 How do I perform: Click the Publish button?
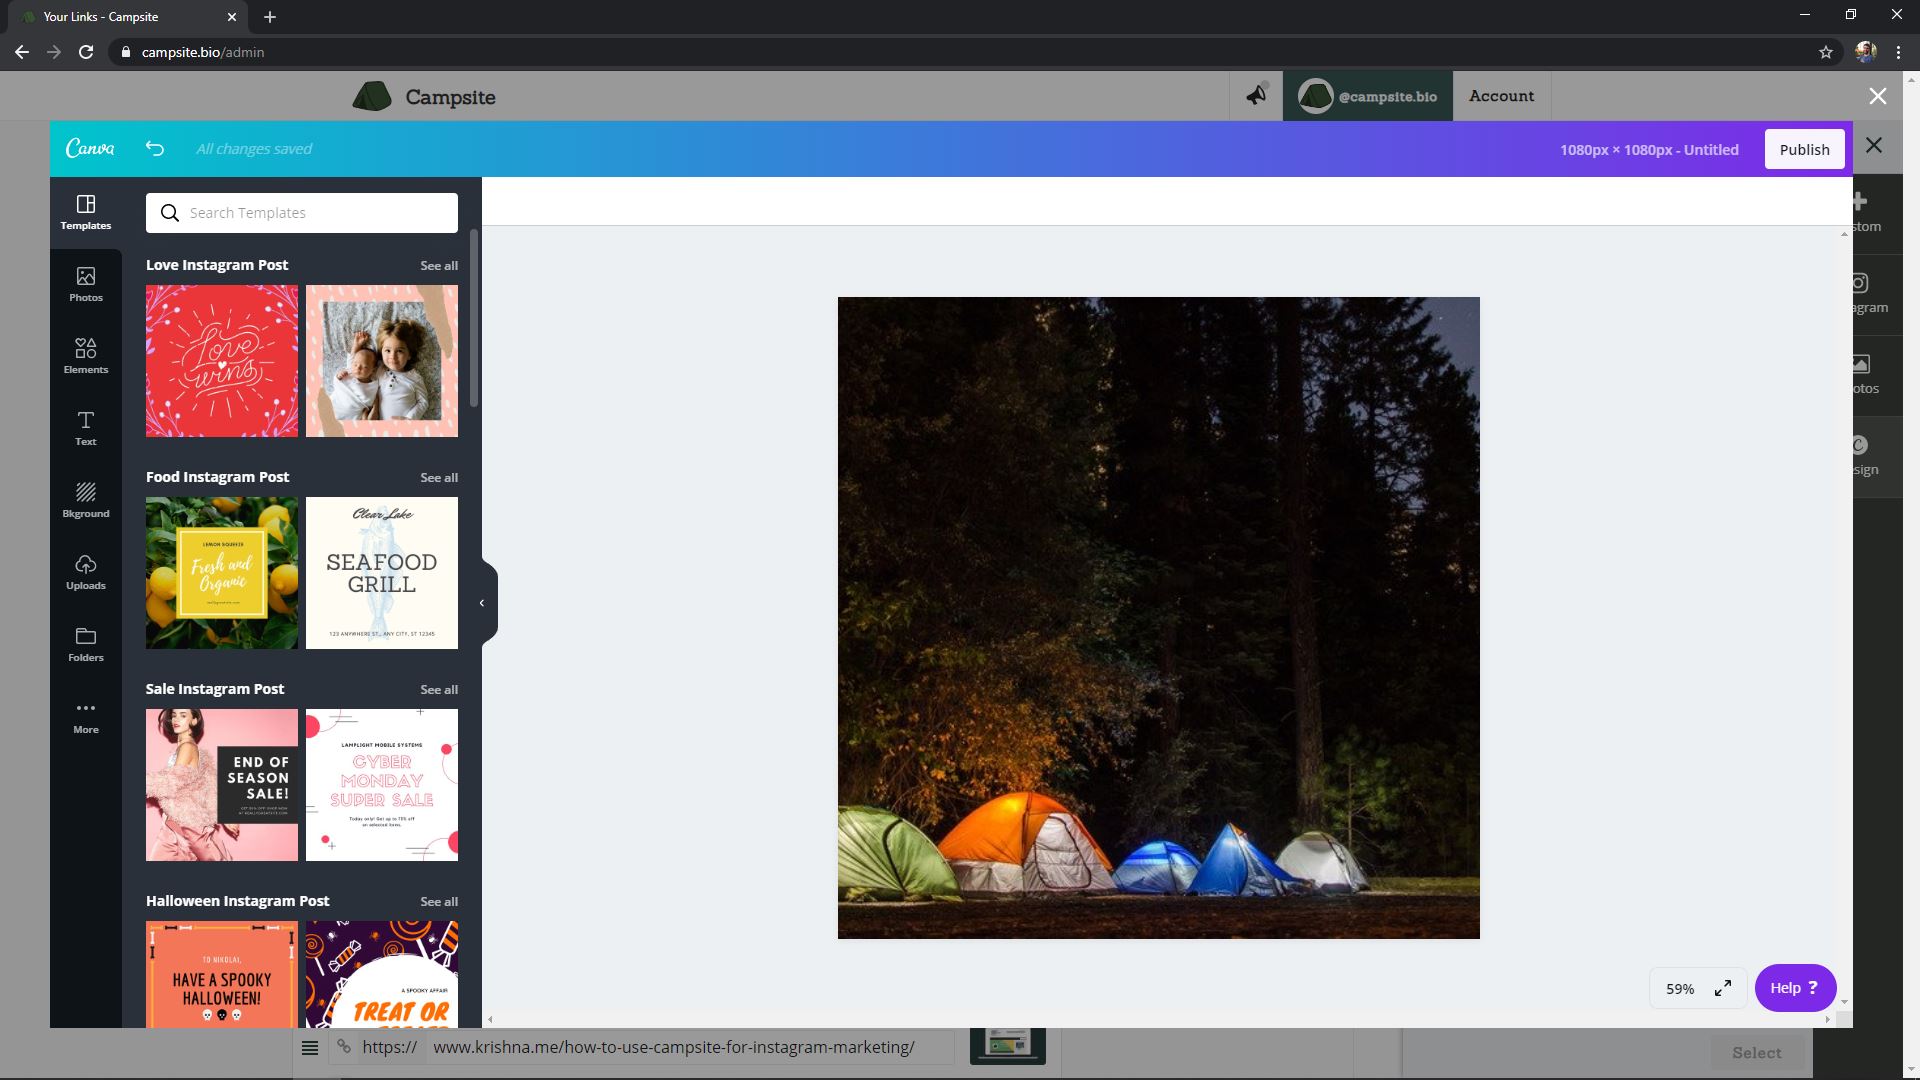(1804, 149)
